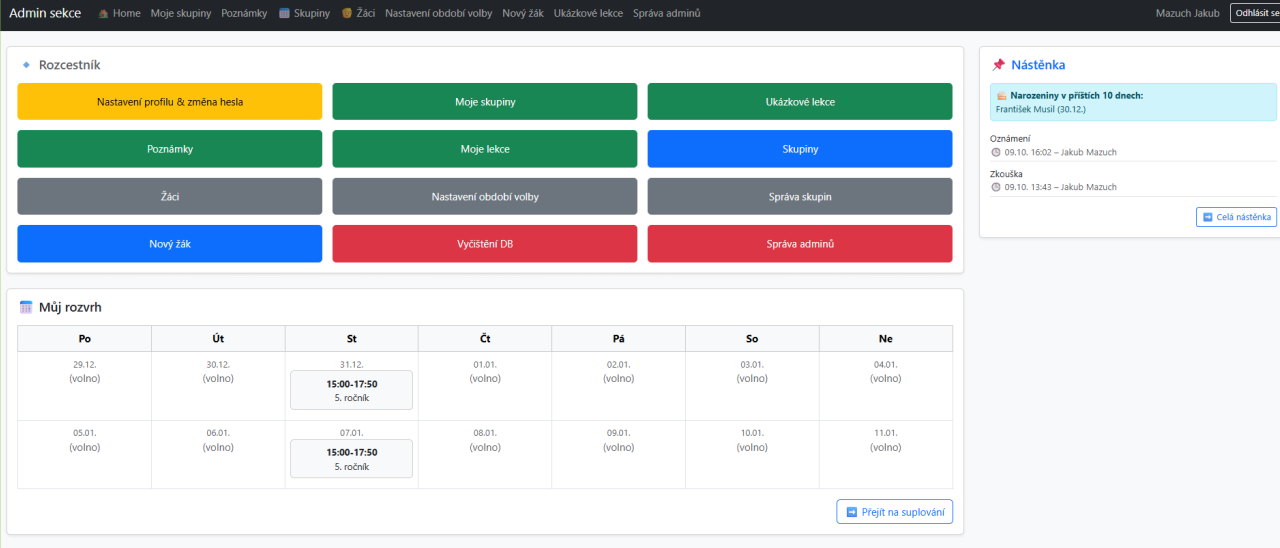The width and height of the screenshot is (1280, 548).
Task: Open Správa adminů in top navbar
Action: point(666,14)
